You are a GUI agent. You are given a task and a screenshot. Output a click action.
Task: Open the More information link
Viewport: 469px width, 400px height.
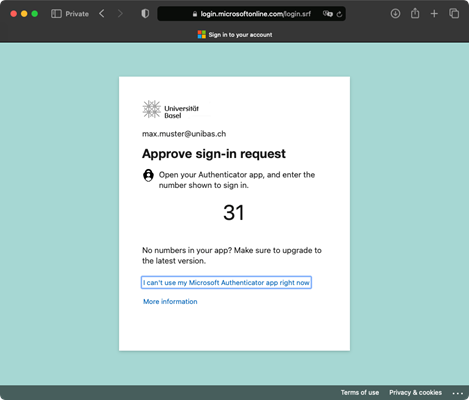pos(170,302)
